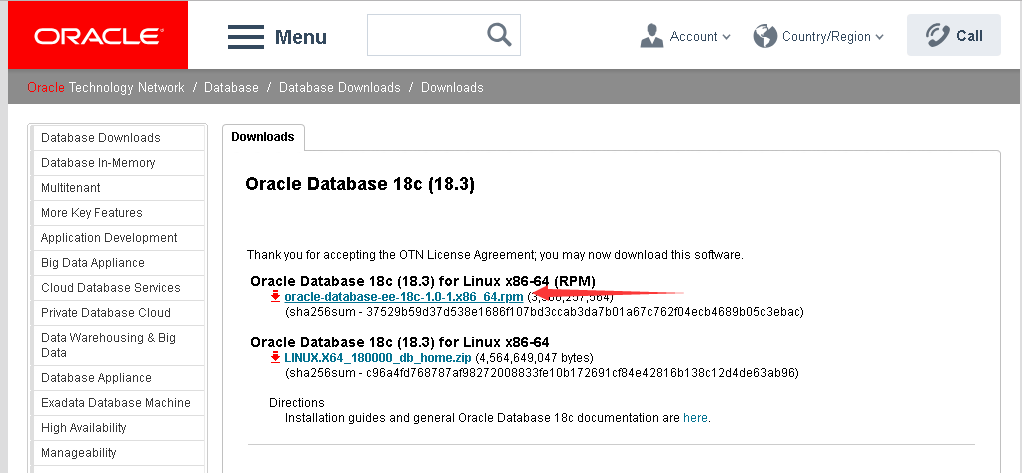Open the 'here' documentation link

[x=695, y=418]
